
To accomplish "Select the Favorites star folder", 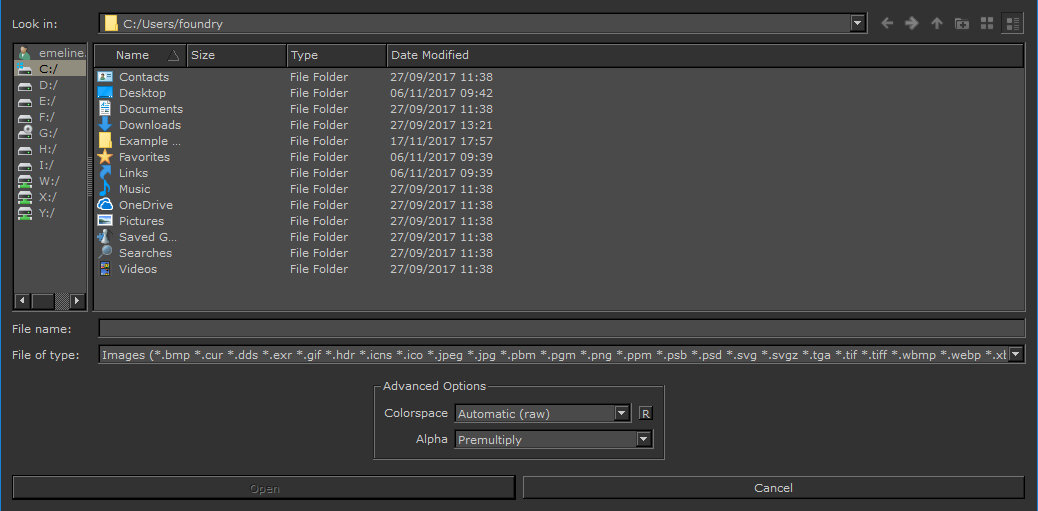I will pos(144,157).
